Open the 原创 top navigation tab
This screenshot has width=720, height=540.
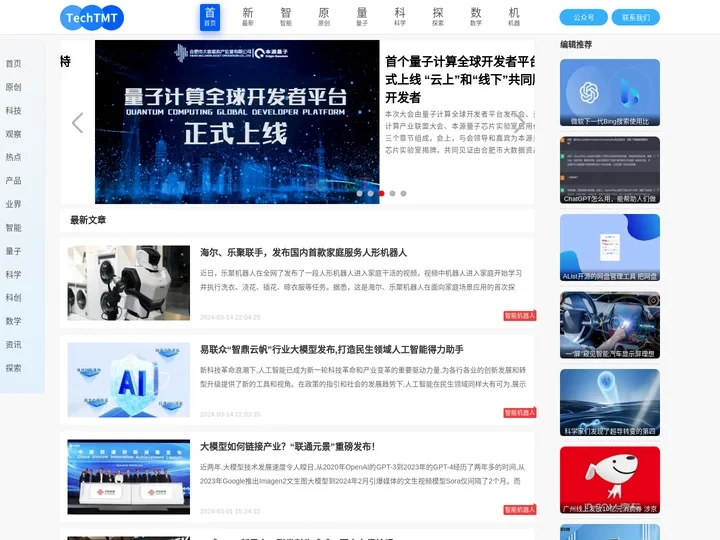pyautogui.click(x=324, y=17)
